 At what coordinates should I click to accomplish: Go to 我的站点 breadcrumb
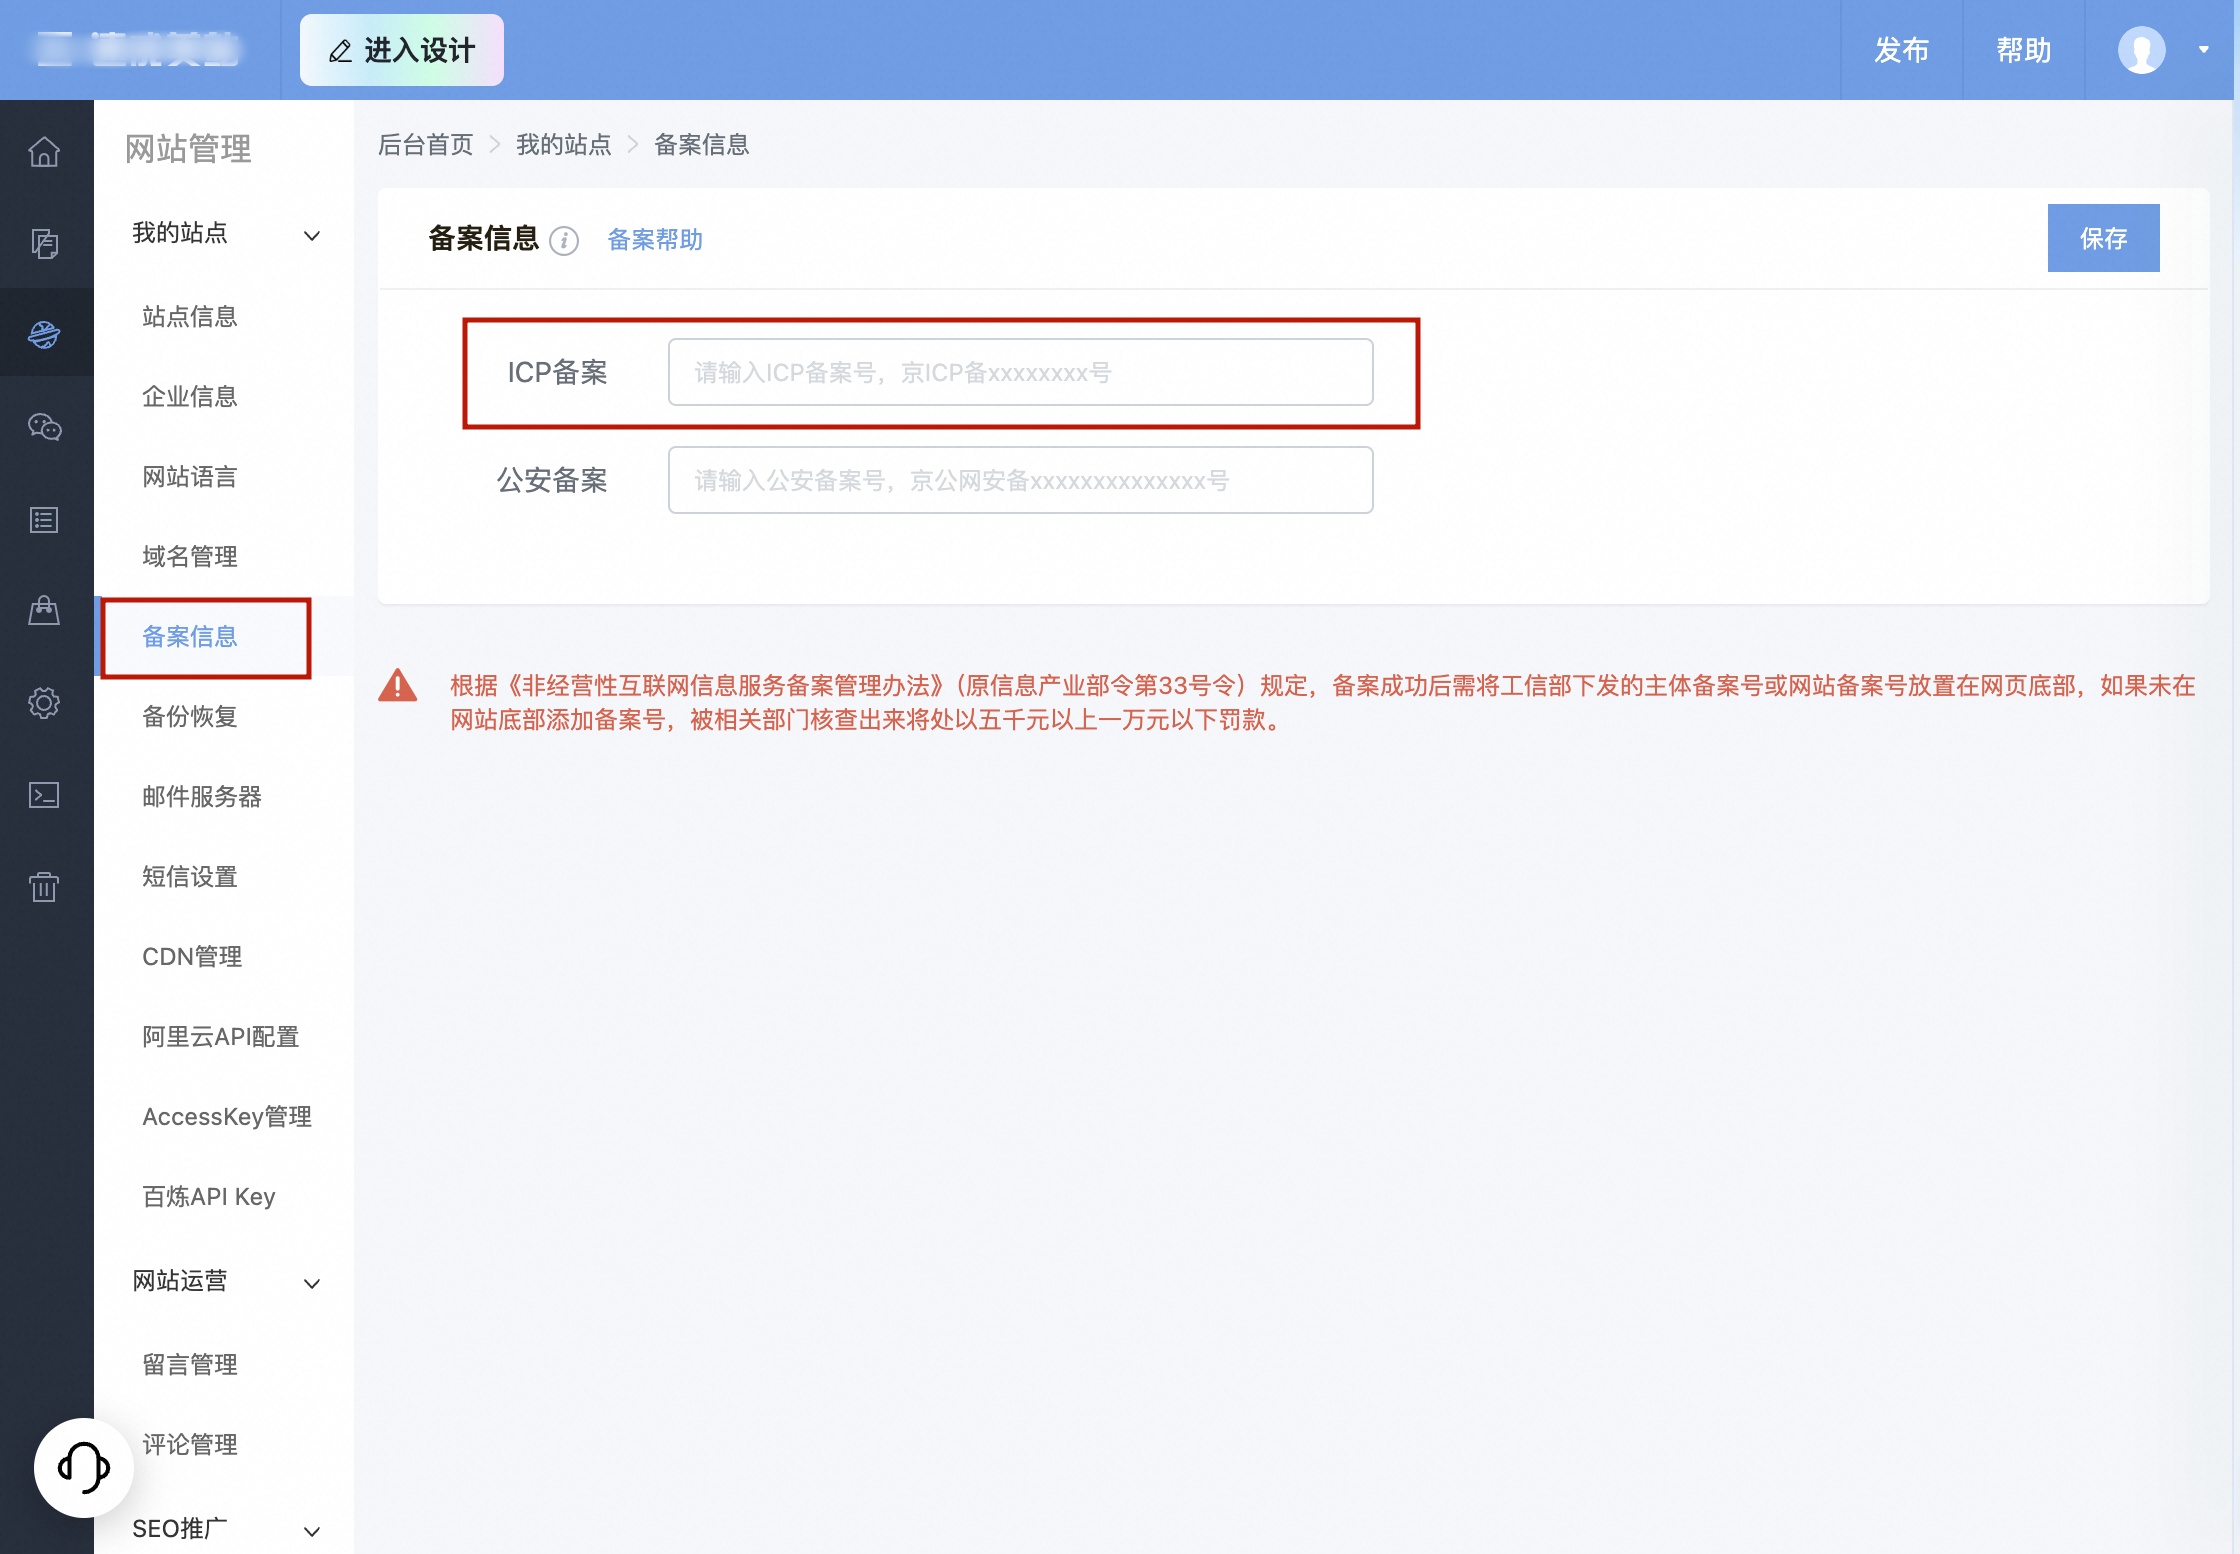(x=564, y=145)
